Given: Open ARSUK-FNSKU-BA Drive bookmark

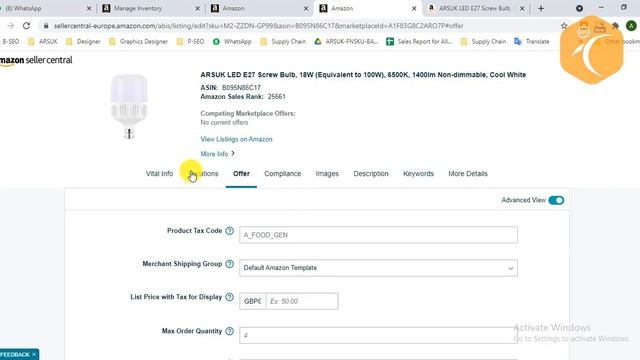Looking at the screenshot, I should 347,42.
